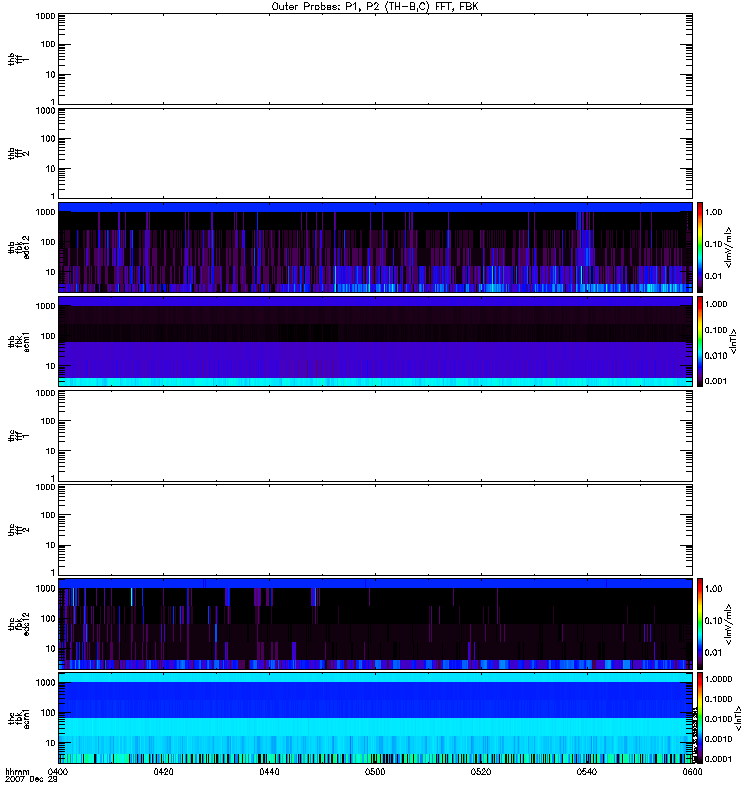Click the thb fbk scm1 spectrogram panel
Image resolution: width=750 pixels, height=800 pixels.
[375, 341]
